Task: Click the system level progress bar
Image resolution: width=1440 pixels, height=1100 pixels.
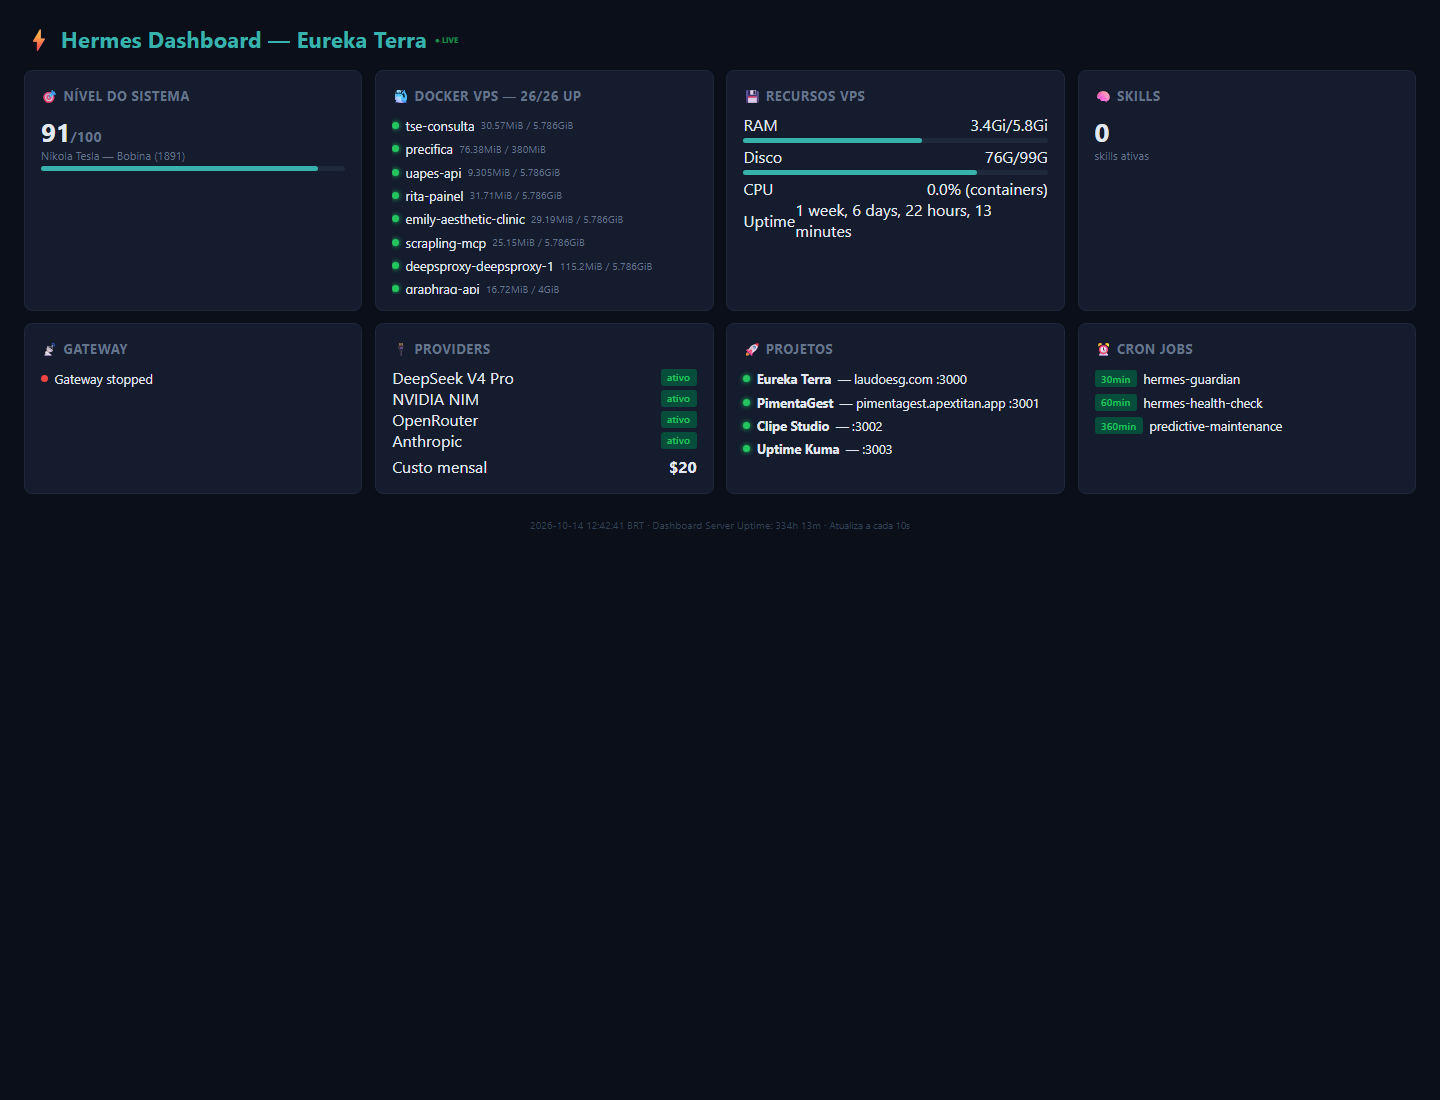Action: click(193, 169)
